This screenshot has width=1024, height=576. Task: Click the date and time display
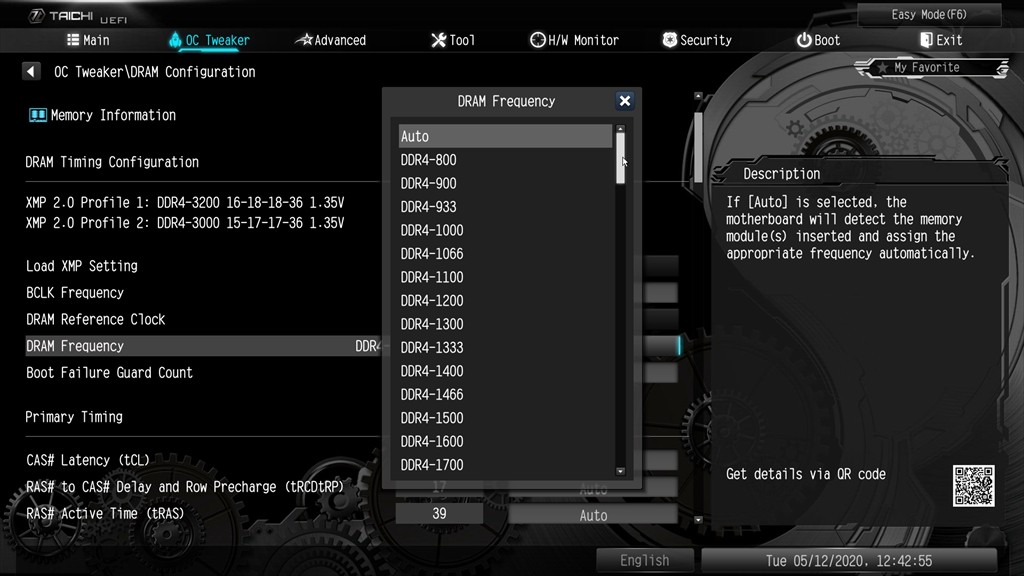point(849,560)
